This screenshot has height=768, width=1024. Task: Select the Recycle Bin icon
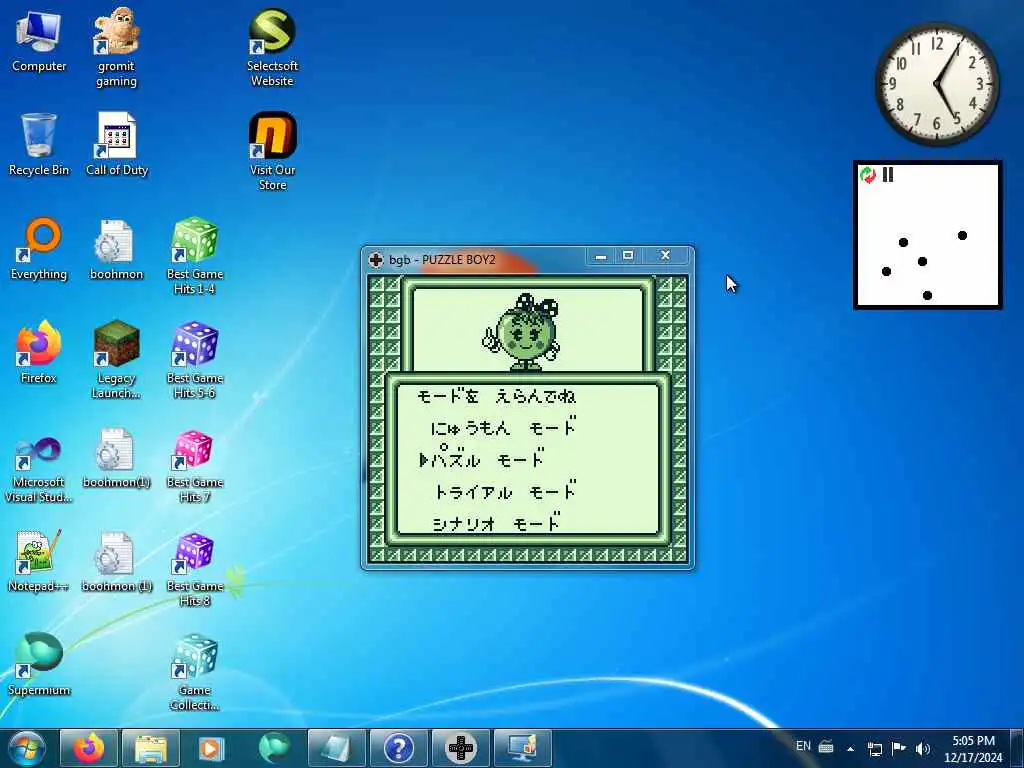(39, 144)
